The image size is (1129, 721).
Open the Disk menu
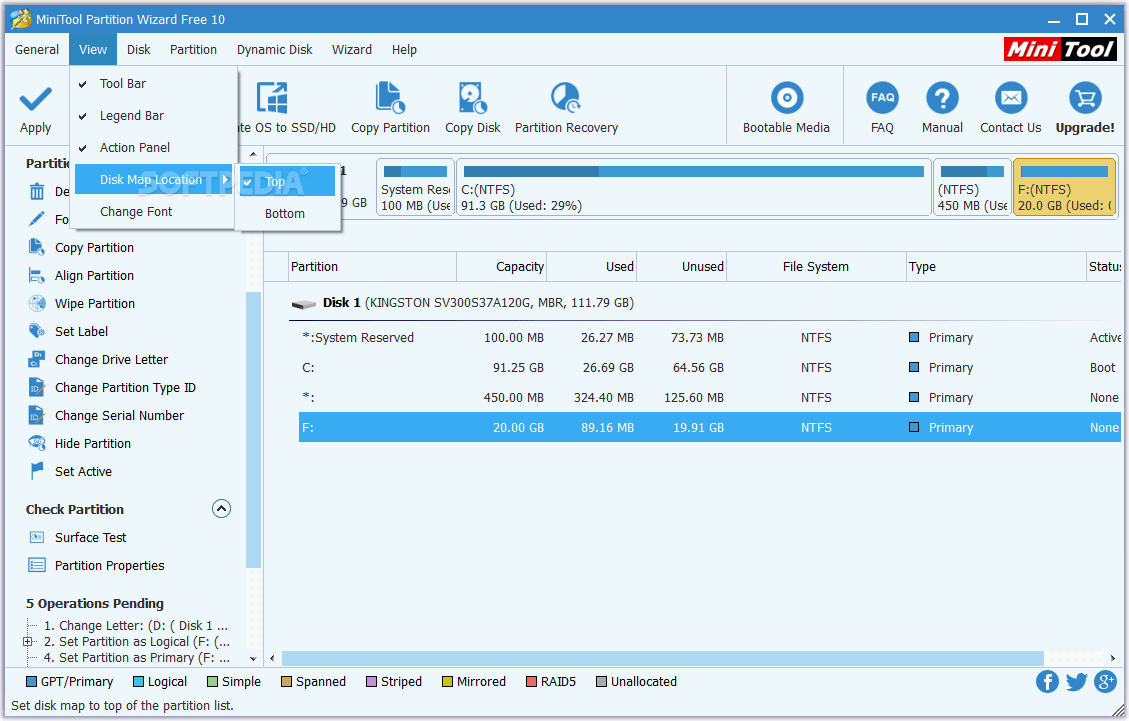(138, 50)
